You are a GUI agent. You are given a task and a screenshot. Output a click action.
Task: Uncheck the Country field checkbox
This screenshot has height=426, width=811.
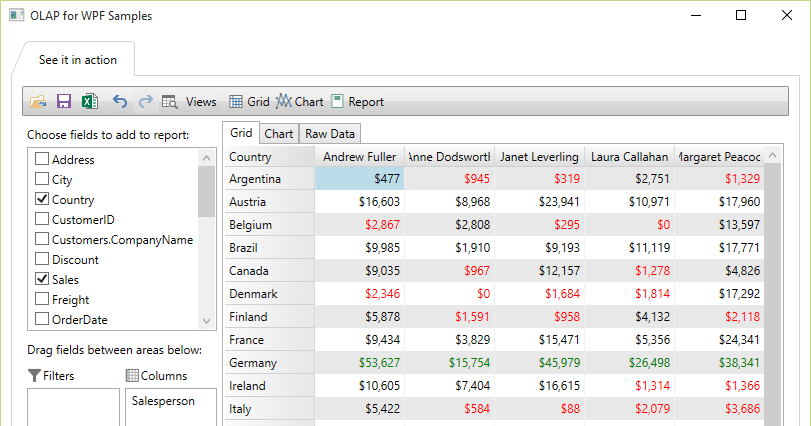42,199
